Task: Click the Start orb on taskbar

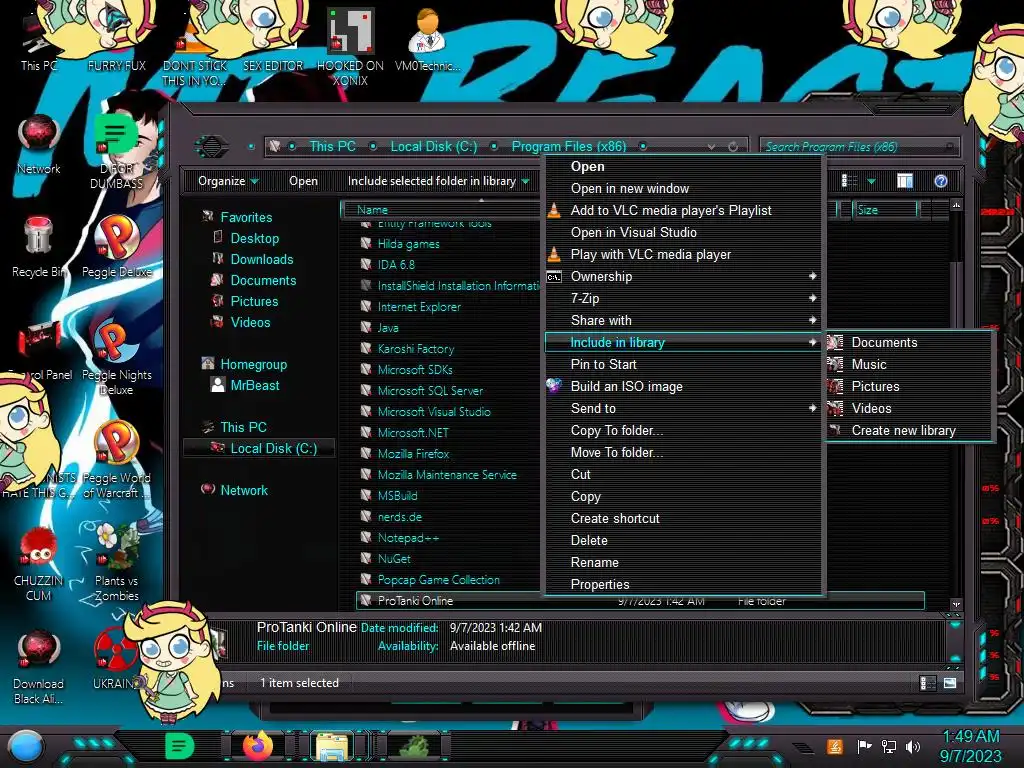Action: click(25, 747)
